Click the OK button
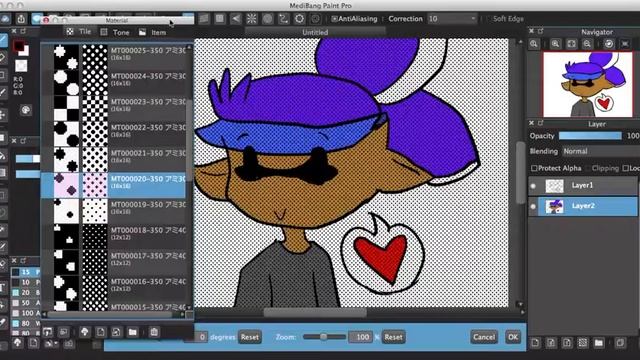Image resolution: width=640 pixels, height=360 pixels. click(x=513, y=337)
